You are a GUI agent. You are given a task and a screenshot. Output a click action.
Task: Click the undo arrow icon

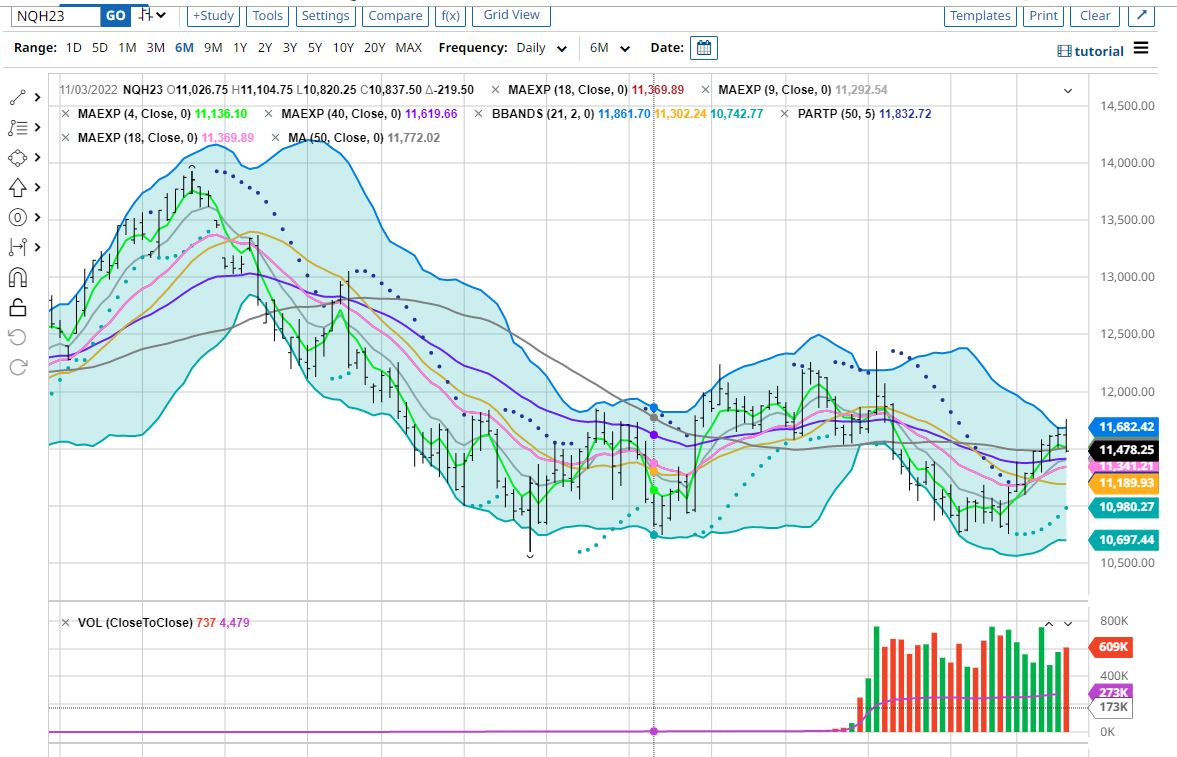(x=17, y=337)
